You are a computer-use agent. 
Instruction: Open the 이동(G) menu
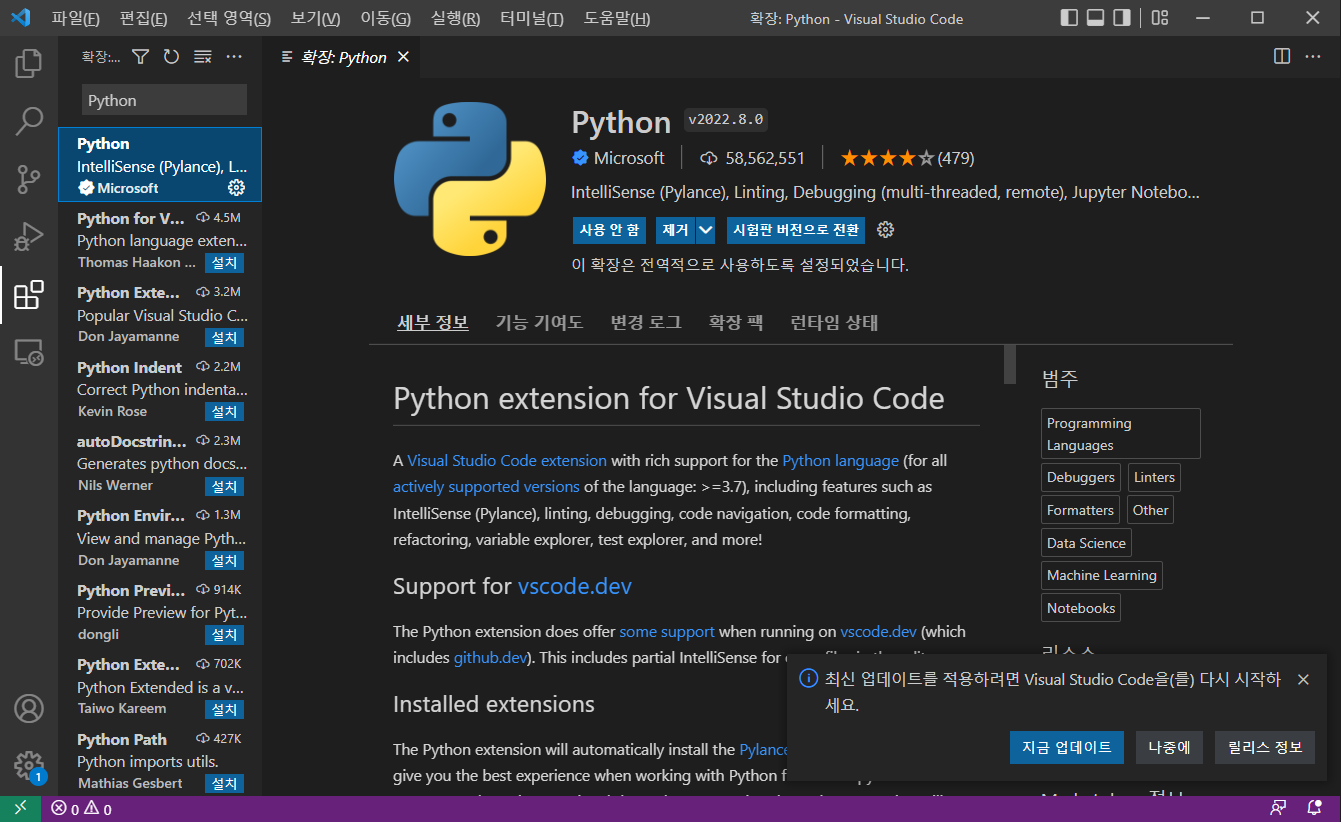click(x=385, y=19)
